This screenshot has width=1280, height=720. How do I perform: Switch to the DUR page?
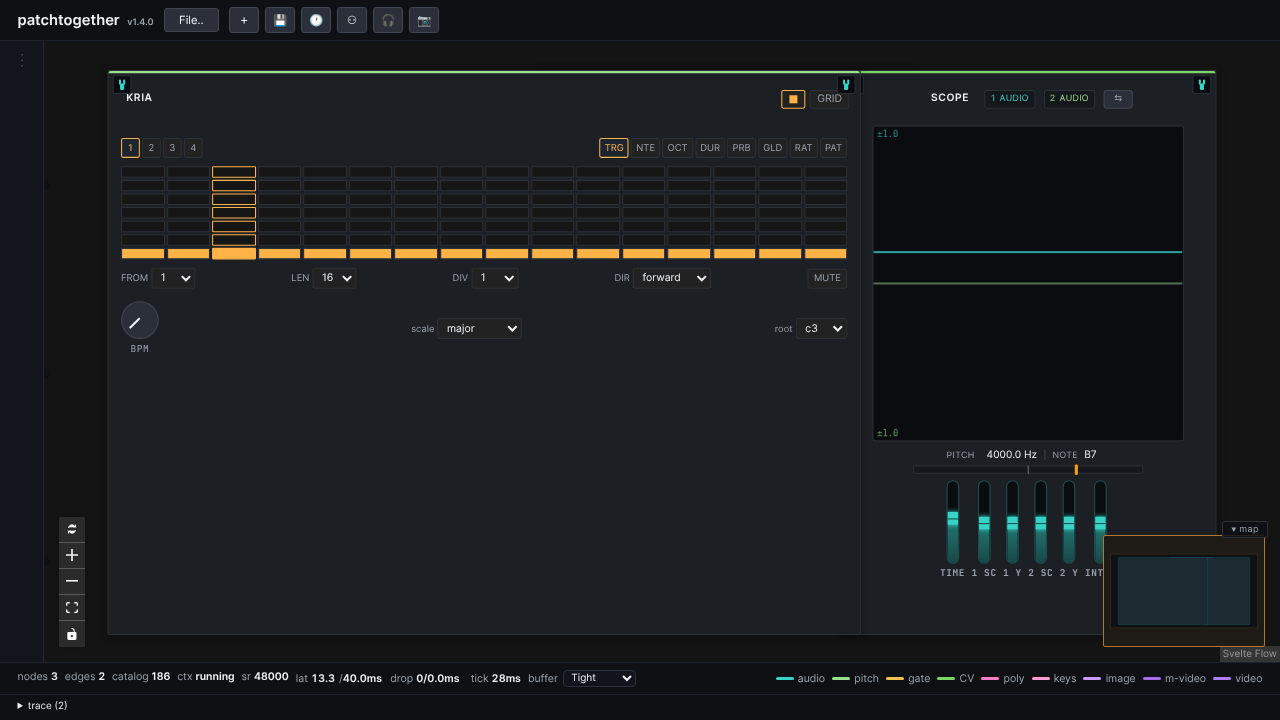710,148
